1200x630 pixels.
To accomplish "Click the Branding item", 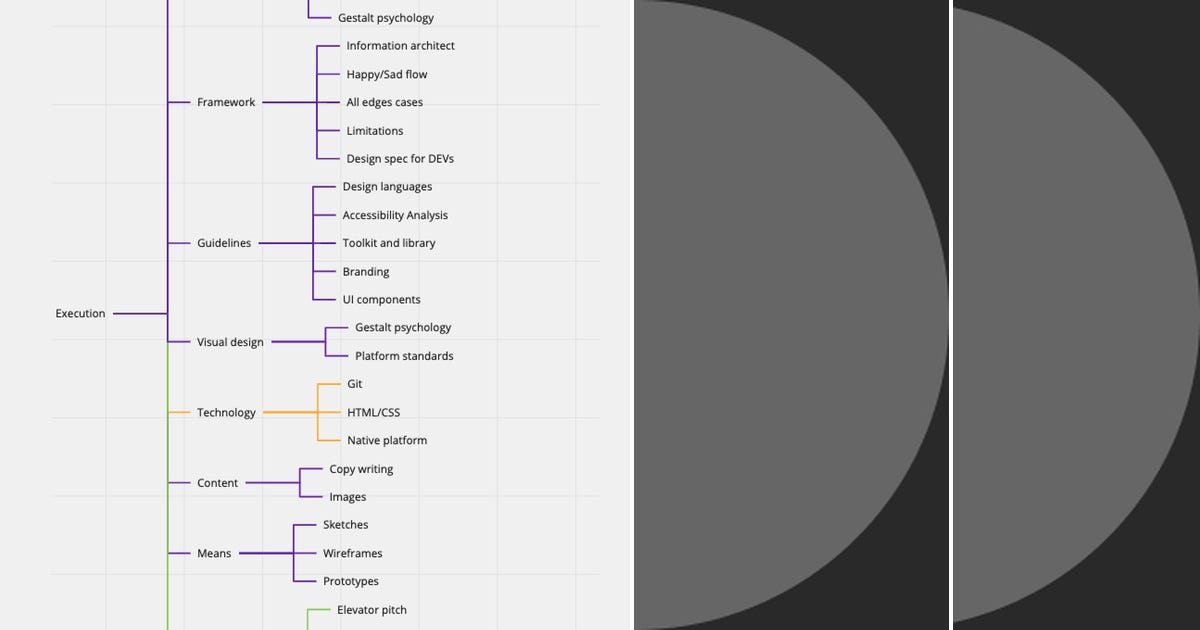I will pos(366,271).
